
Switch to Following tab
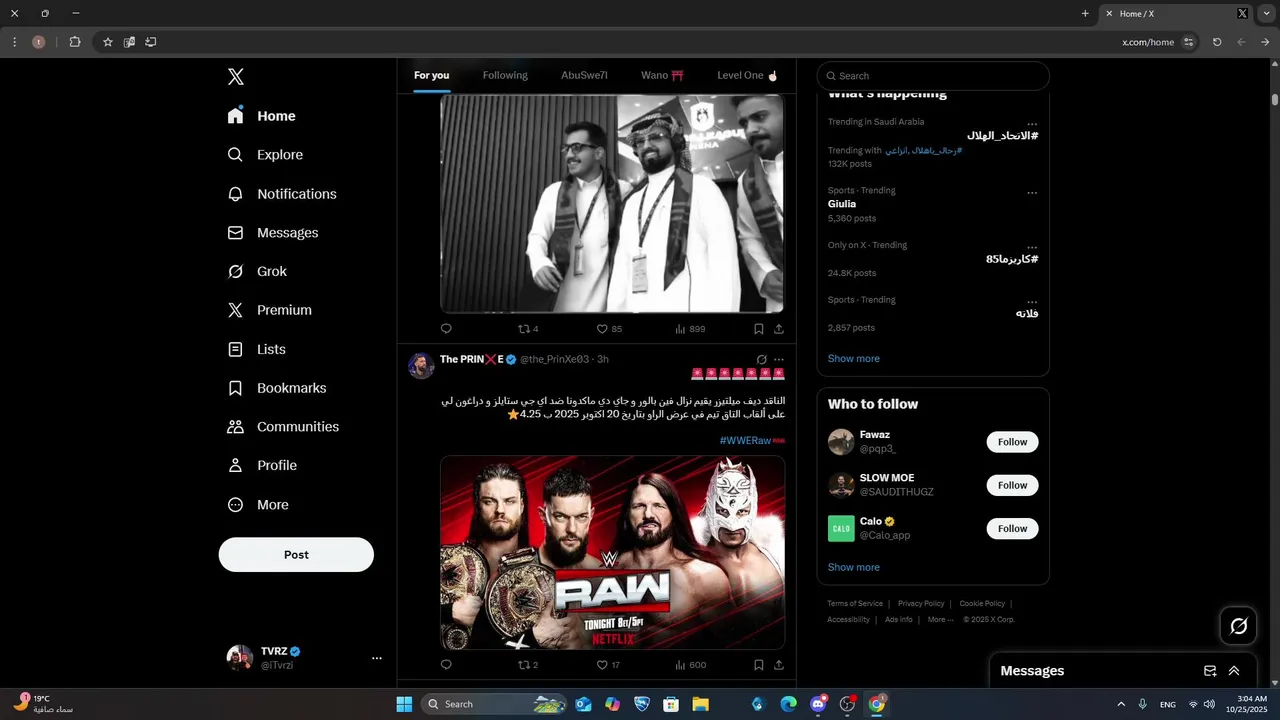[x=505, y=75]
